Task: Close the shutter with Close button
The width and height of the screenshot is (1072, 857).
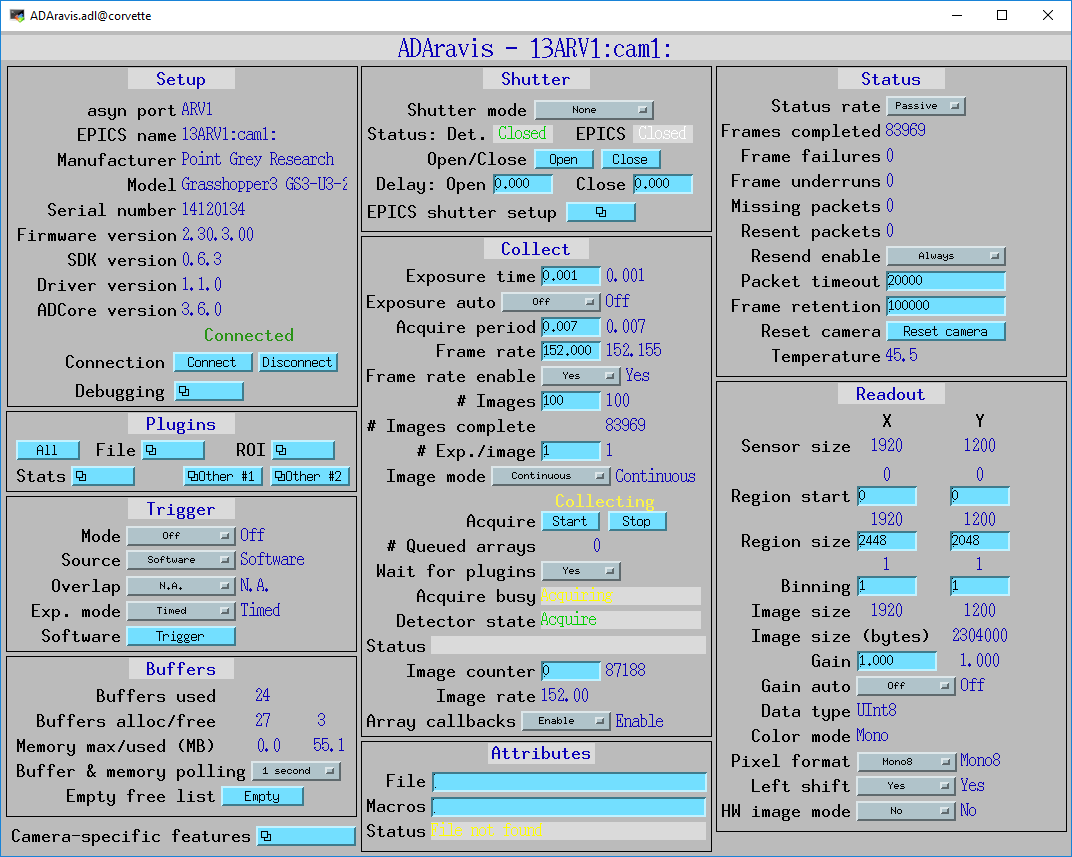Action: (630, 159)
